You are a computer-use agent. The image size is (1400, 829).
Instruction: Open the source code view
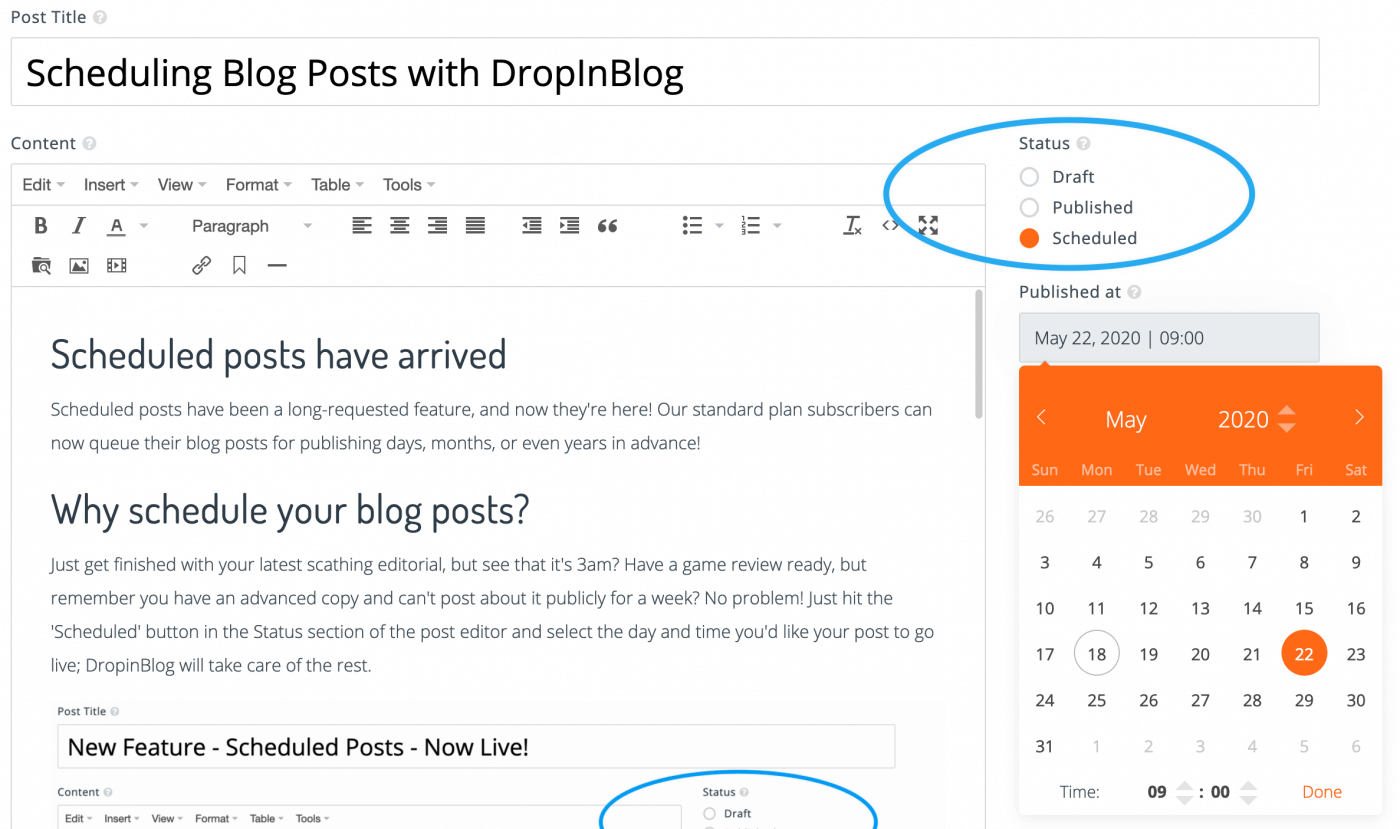(890, 225)
